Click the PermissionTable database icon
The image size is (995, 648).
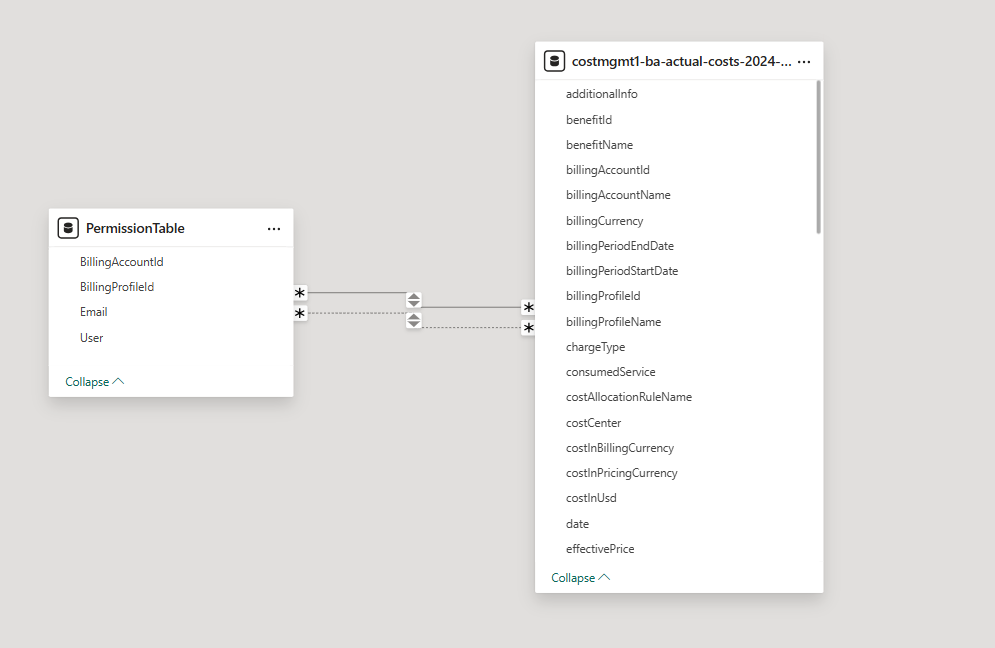click(x=68, y=228)
